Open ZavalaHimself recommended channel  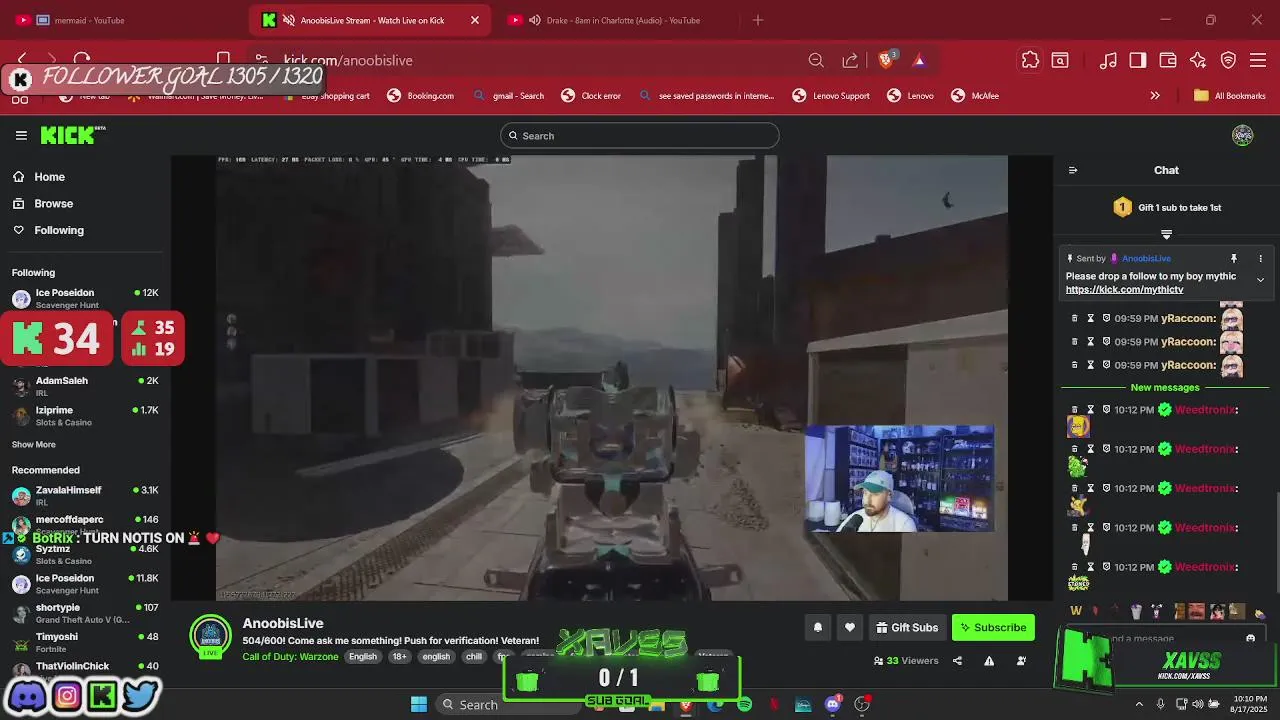coord(85,495)
